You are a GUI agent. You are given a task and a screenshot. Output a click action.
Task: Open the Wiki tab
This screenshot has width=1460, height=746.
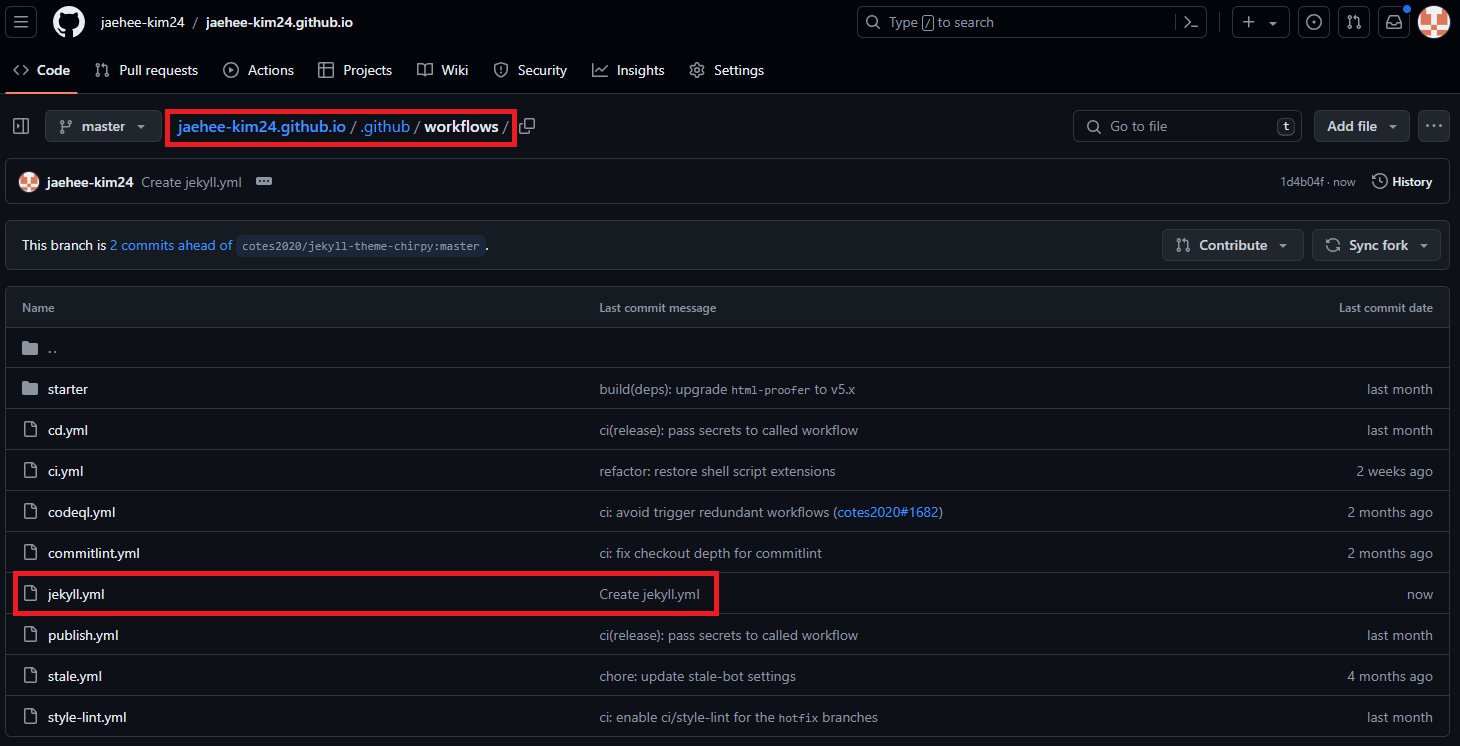click(443, 70)
